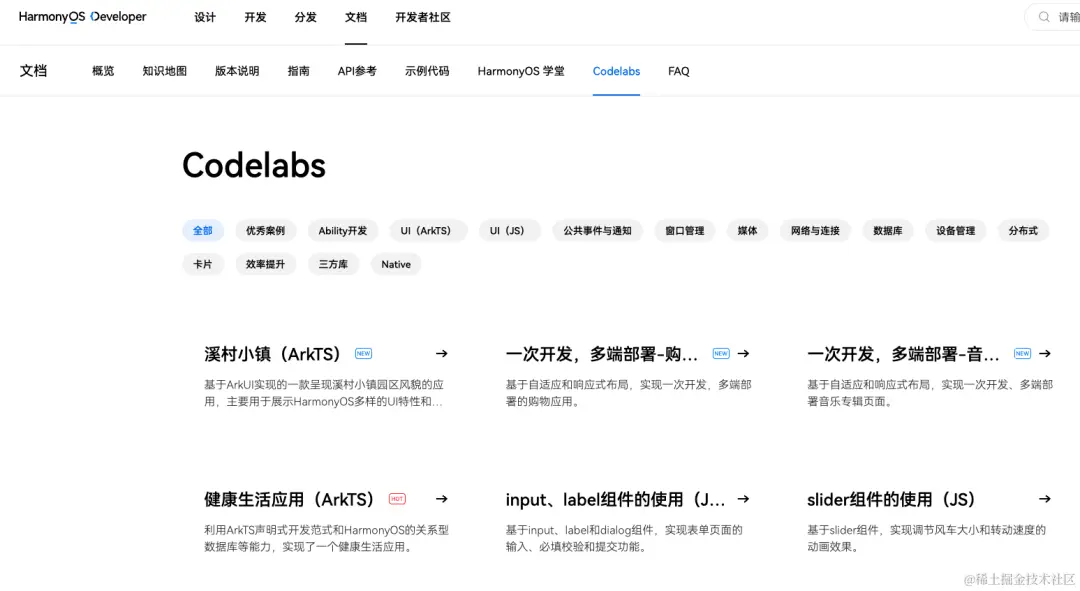Screen dimensions: 1080x591
Task: Click the search magnifier icon
Action: click(x=1044, y=17)
